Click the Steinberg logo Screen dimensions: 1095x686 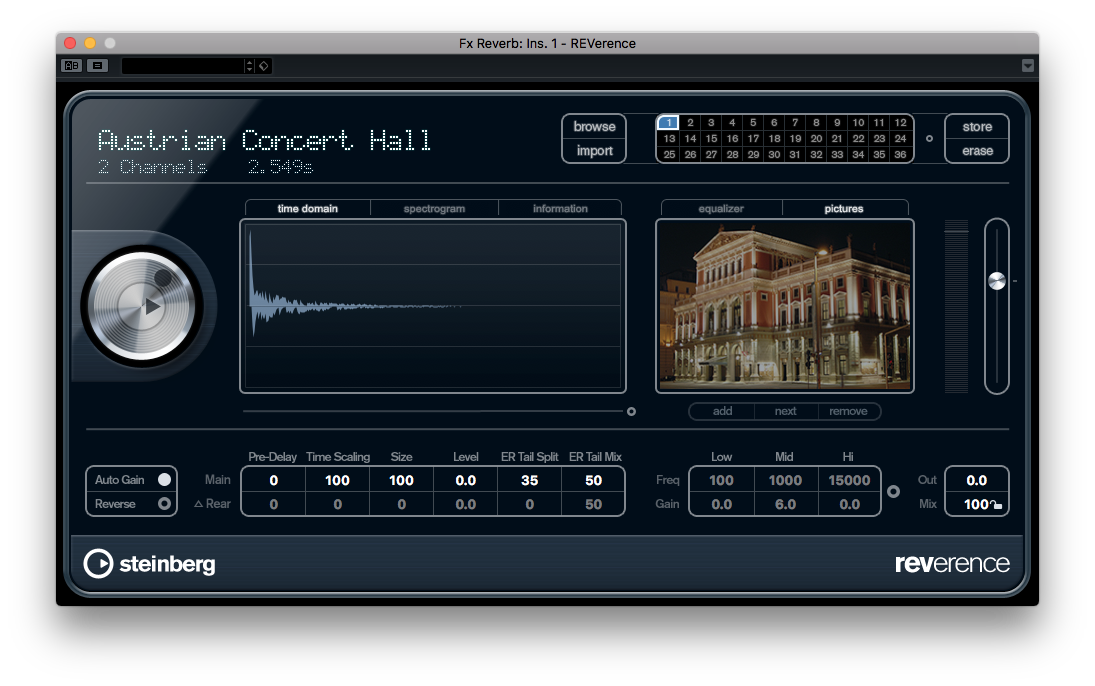[149, 564]
